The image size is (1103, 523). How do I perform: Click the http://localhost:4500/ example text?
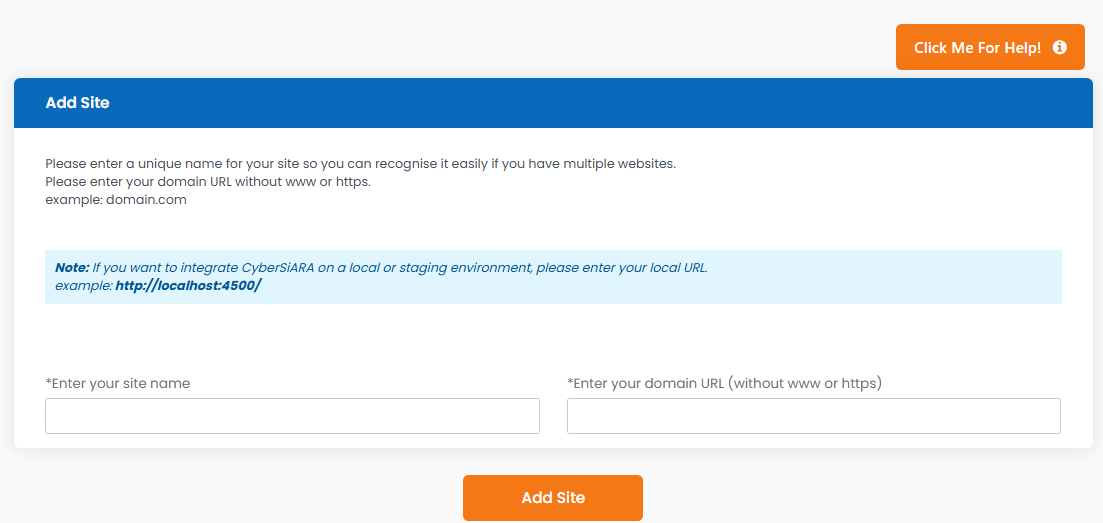coord(189,286)
